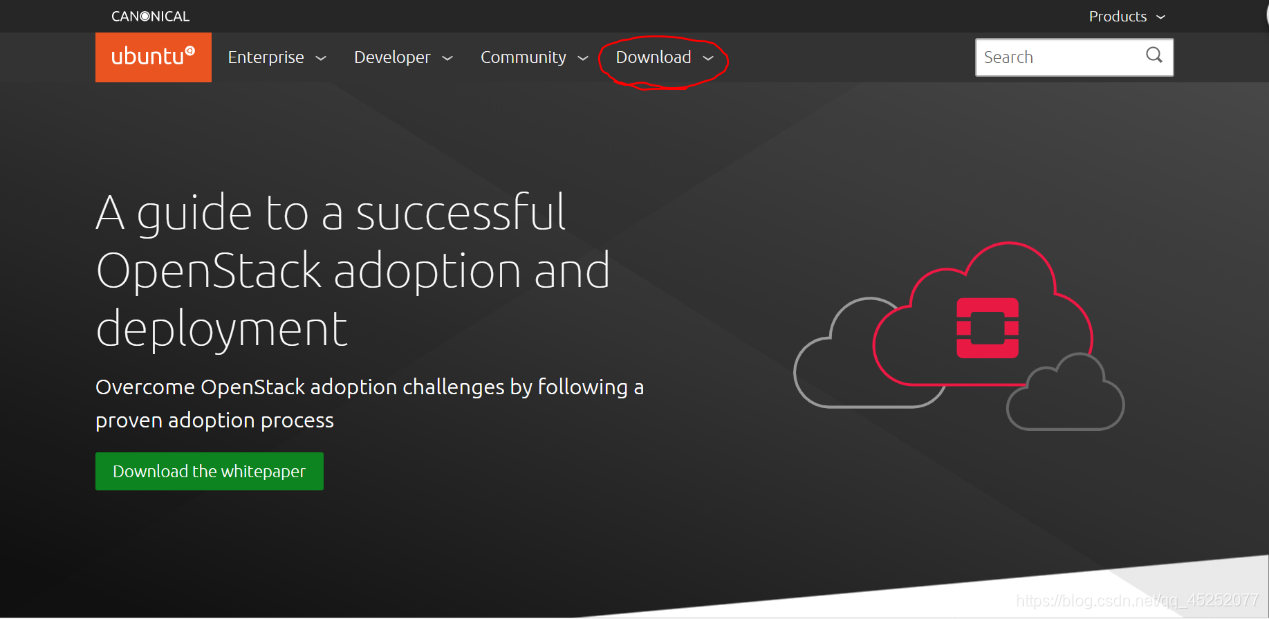The height and width of the screenshot is (619, 1269).
Task: Expand the chevron beside Enterprise
Action: [321, 58]
